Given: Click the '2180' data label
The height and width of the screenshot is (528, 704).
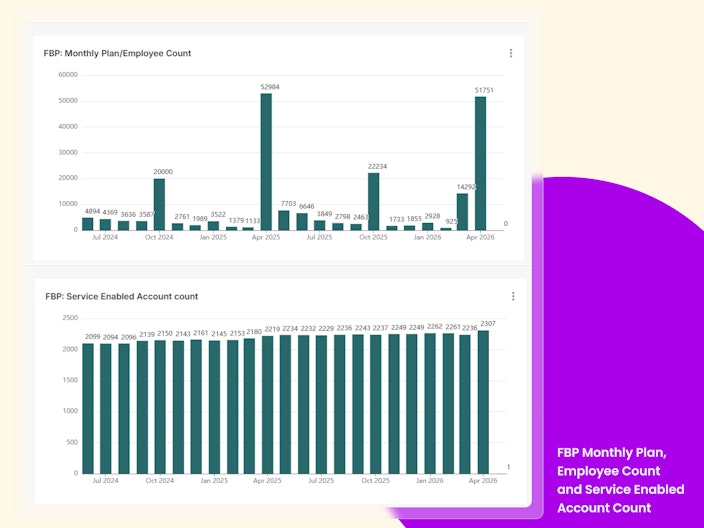Looking at the screenshot, I should pos(254,332).
